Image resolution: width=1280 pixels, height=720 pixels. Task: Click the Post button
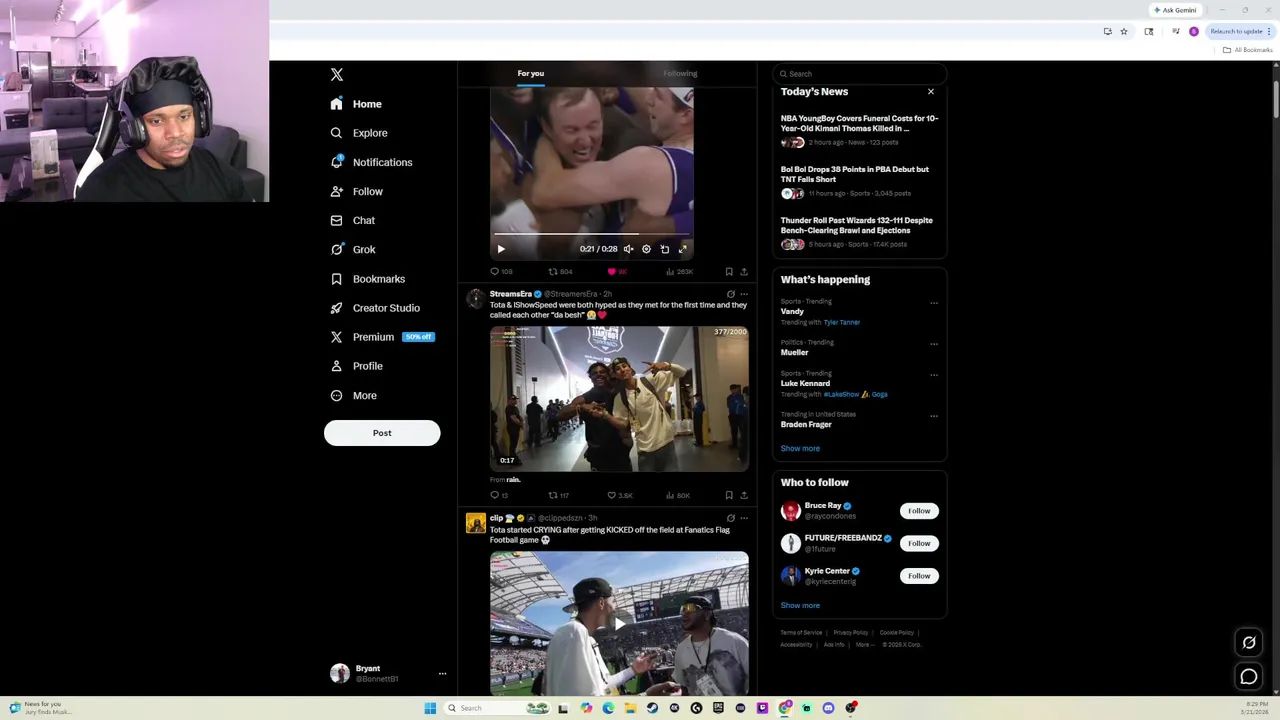tap(382, 433)
